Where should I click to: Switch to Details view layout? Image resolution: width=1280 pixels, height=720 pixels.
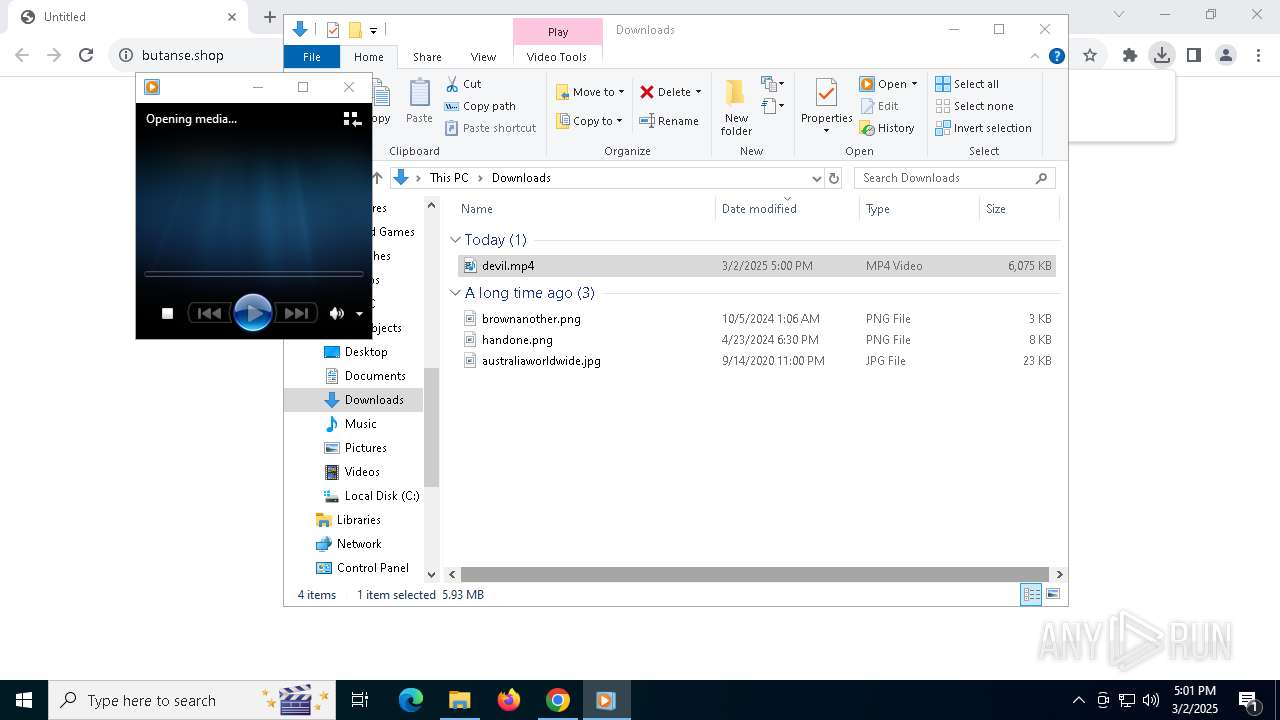[x=1030, y=595]
